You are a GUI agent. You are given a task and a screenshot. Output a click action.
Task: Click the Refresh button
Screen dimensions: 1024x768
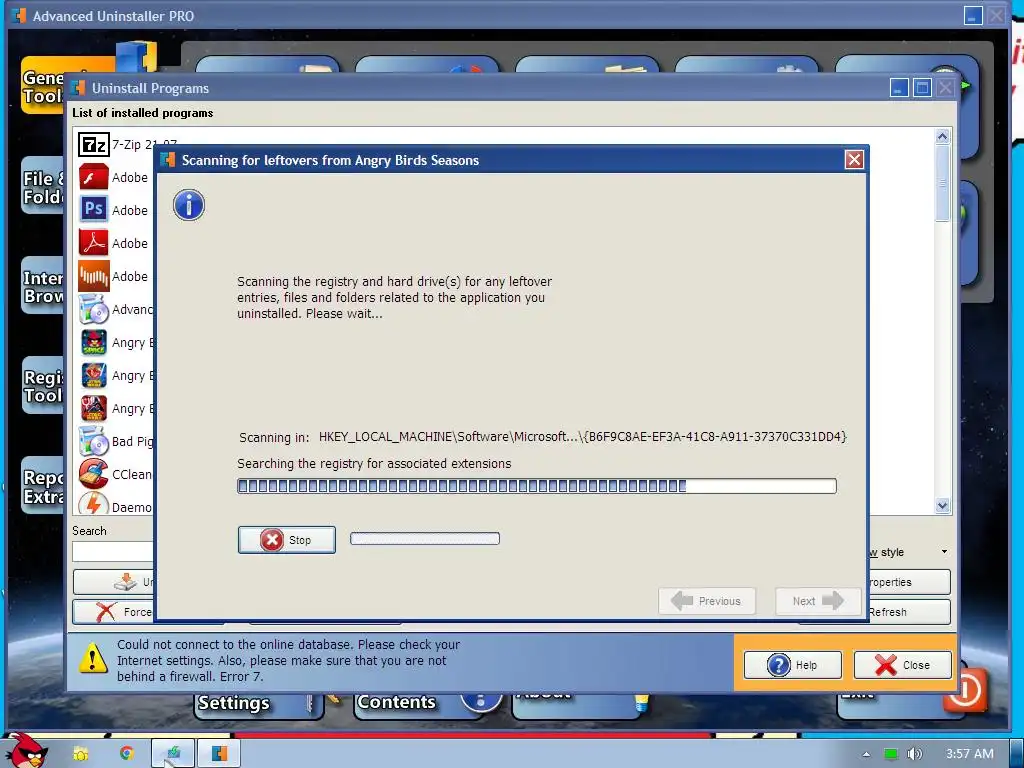(909, 612)
